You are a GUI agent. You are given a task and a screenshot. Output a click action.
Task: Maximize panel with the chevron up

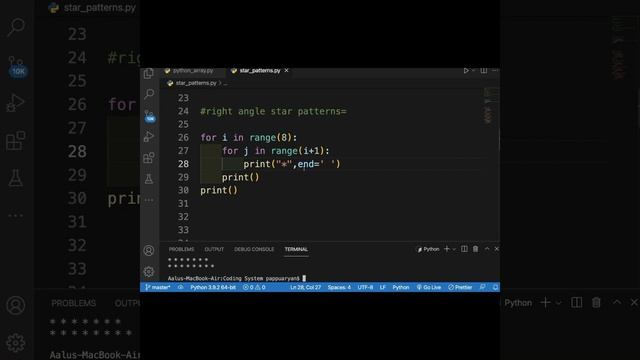[487, 249]
